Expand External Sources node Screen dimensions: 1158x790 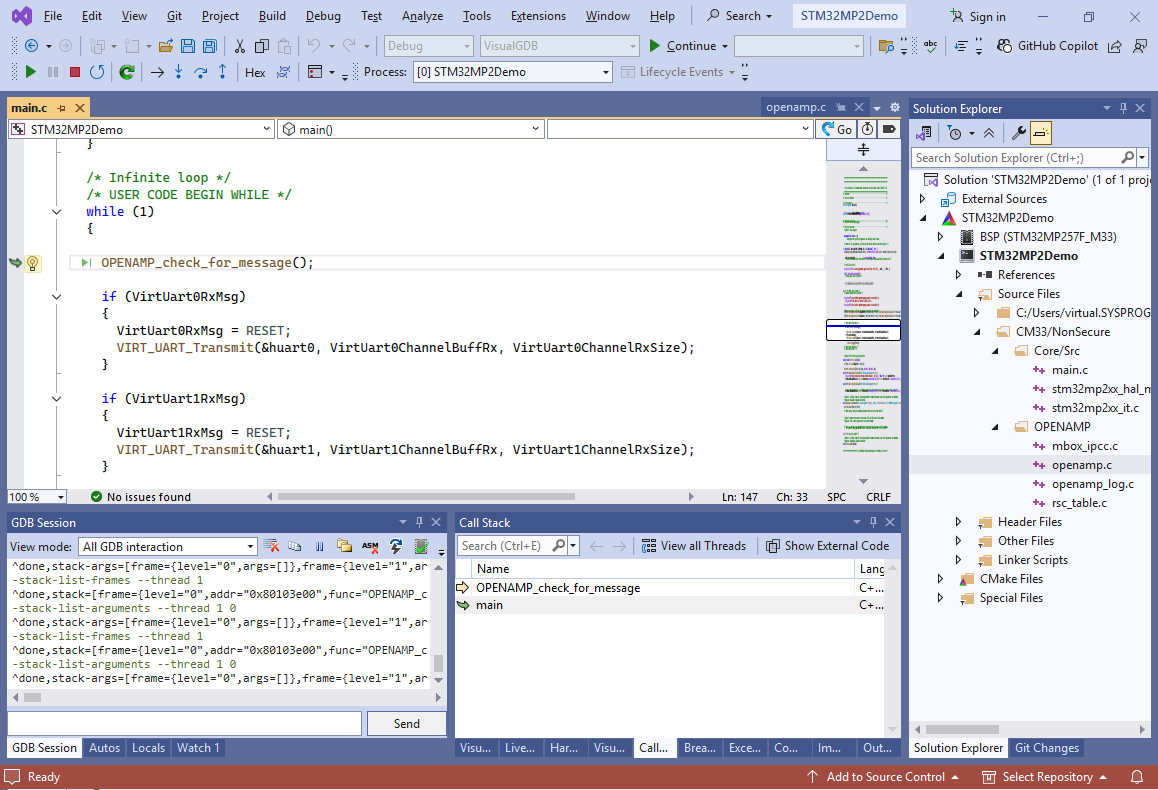pyautogui.click(x=922, y=199)
